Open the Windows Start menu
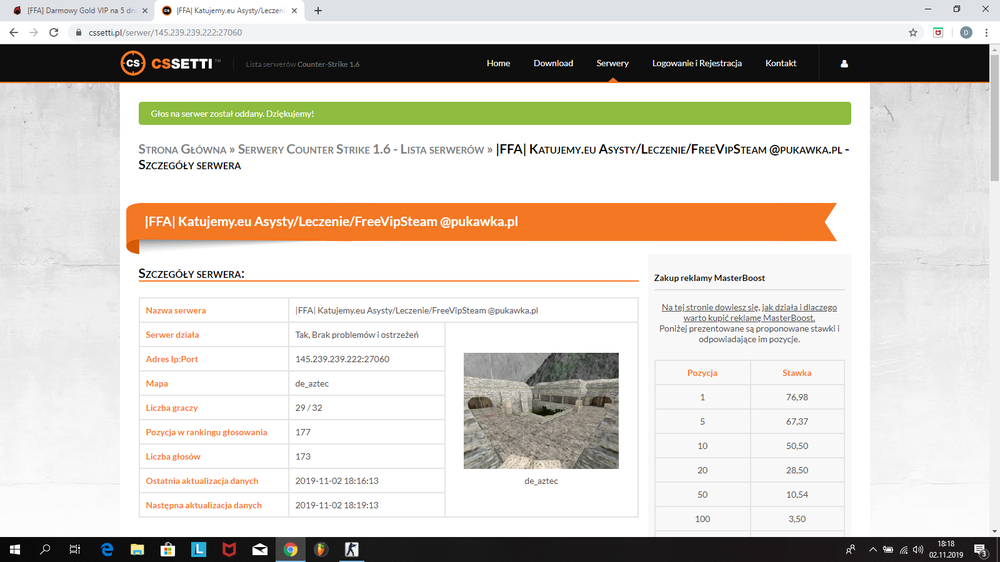Screen dimensions: 1000x562 point(15,549)
